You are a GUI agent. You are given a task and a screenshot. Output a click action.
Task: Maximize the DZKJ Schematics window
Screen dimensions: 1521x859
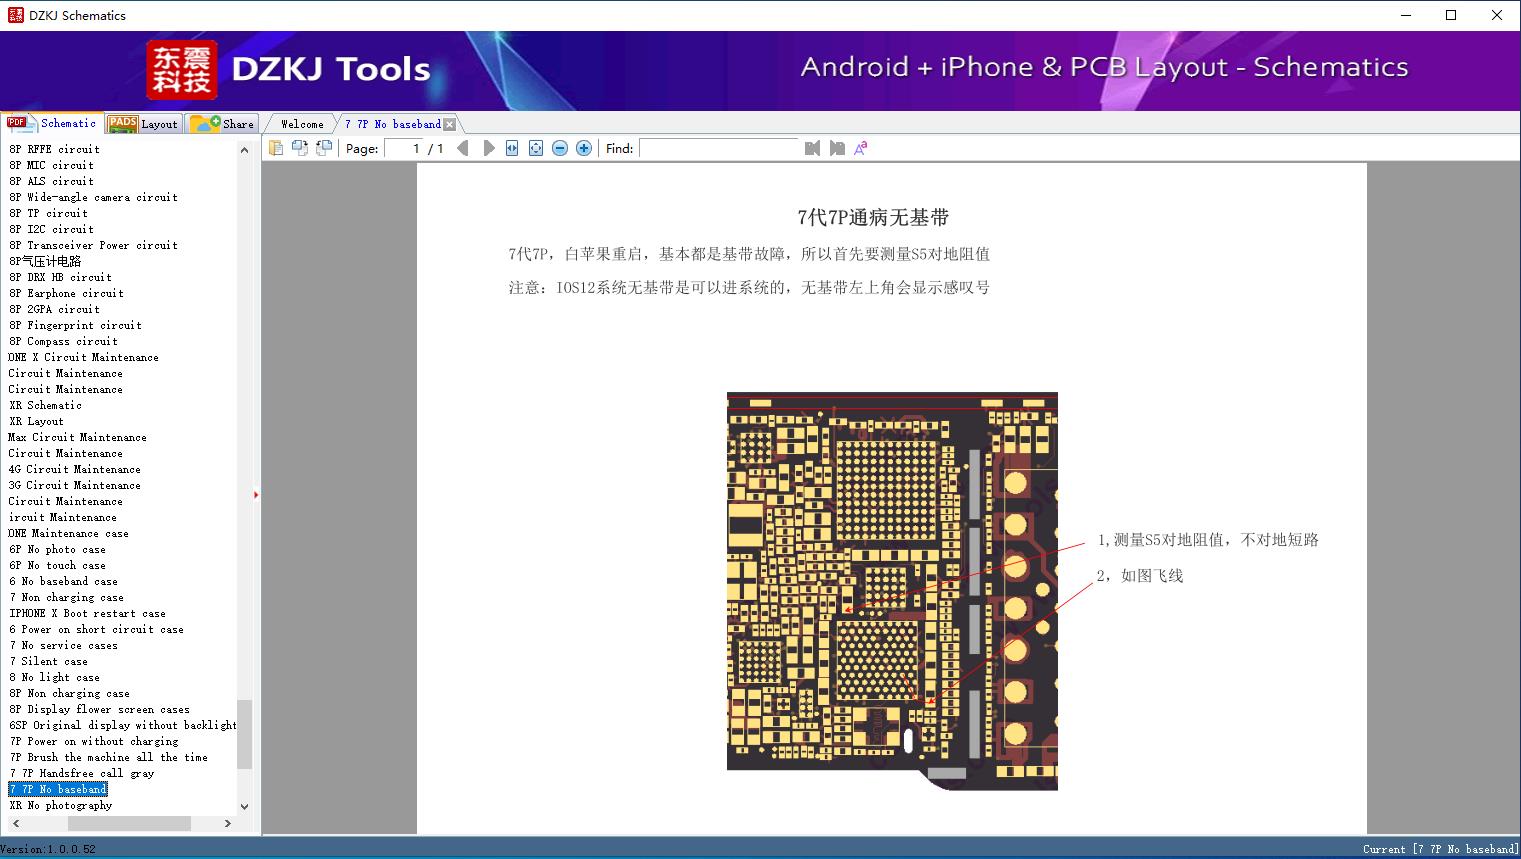pyautogui.click(x=1451, y=15)
